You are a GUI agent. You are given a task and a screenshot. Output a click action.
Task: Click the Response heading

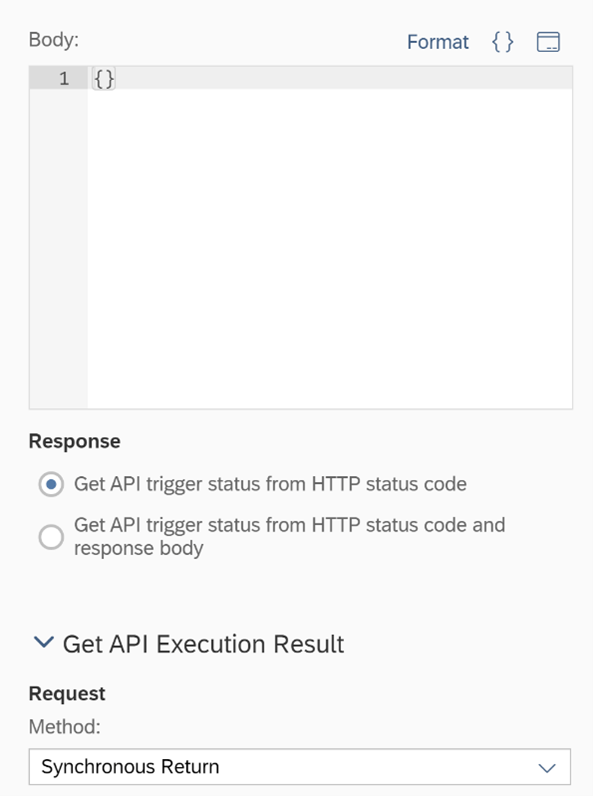pyautogui.click(x=75, y=441)
